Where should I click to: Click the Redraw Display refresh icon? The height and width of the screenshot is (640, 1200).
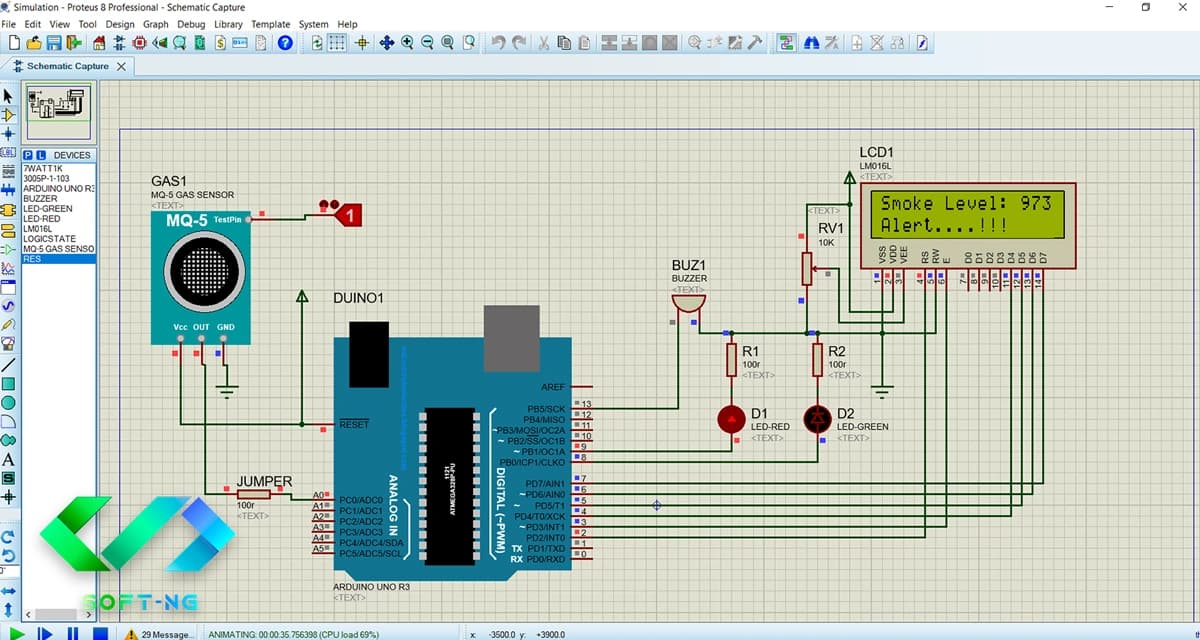coord(317,43)
